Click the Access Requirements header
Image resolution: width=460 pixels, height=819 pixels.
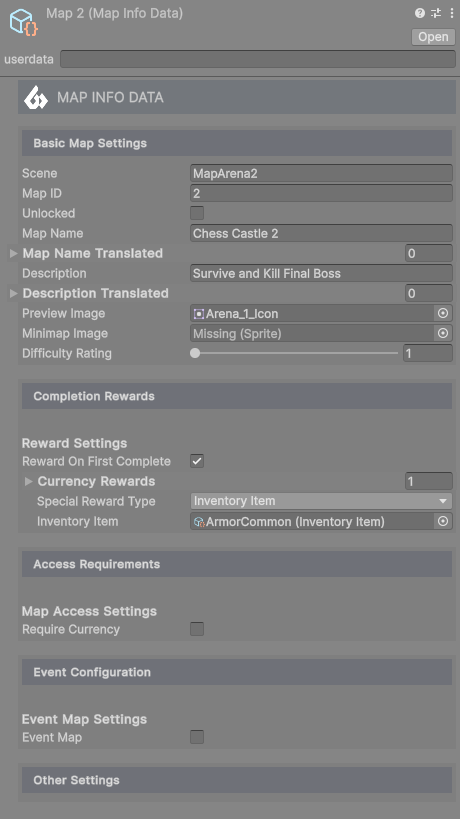pos(237,564)
